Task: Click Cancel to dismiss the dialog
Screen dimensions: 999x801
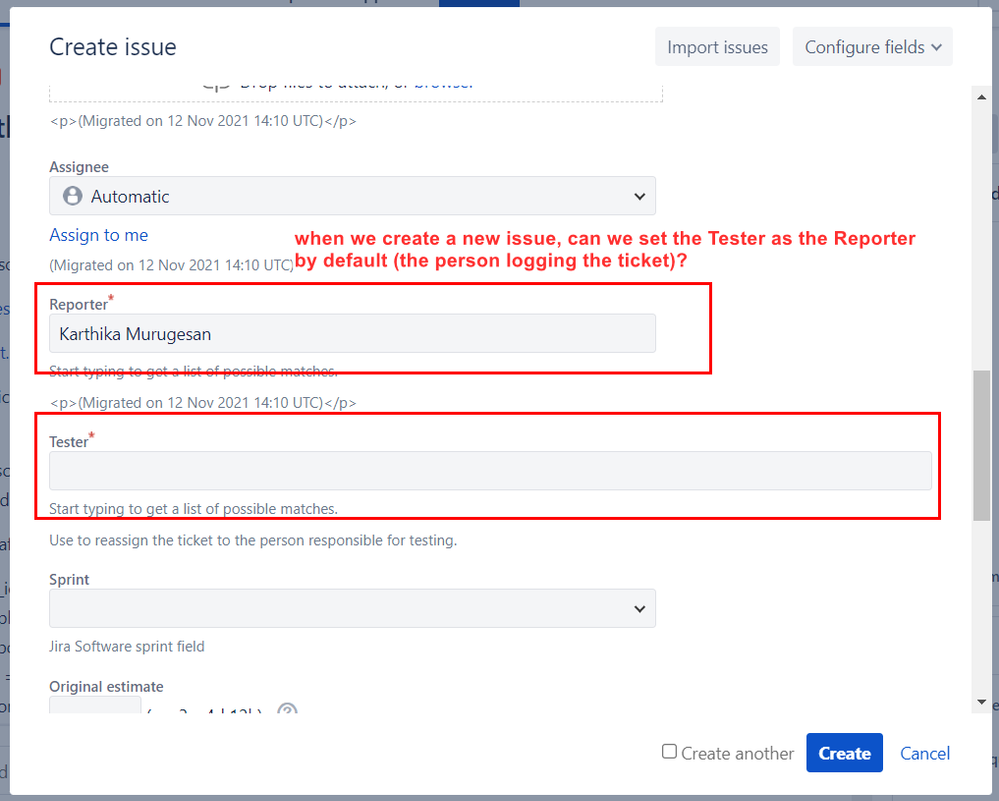Action: coord(924,753)
